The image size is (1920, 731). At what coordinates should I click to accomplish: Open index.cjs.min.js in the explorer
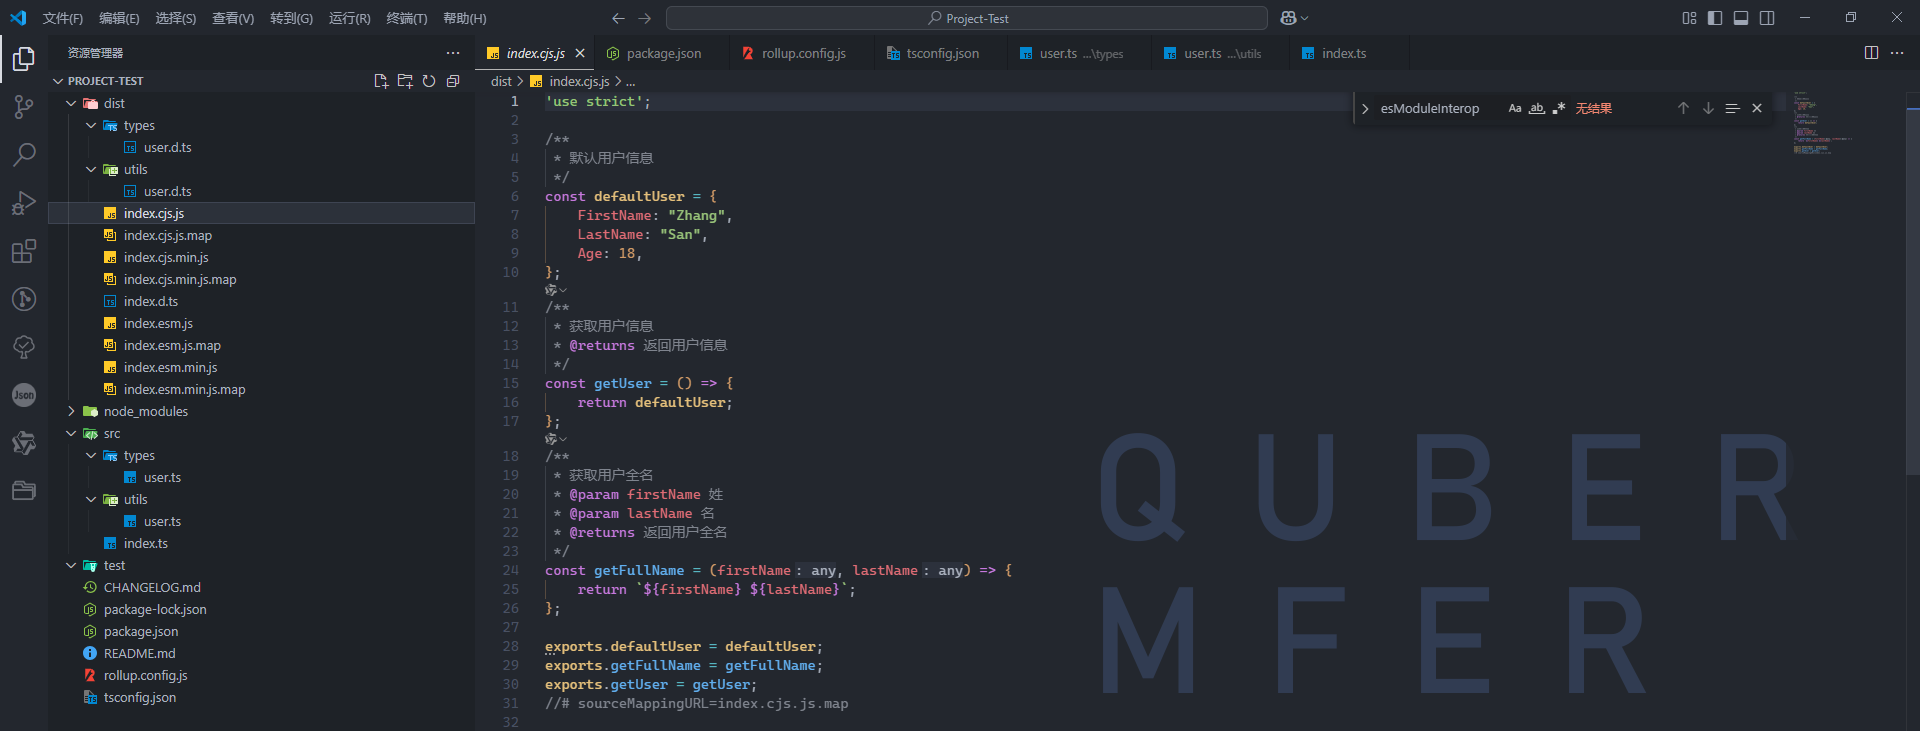click(x=261, y=257)
